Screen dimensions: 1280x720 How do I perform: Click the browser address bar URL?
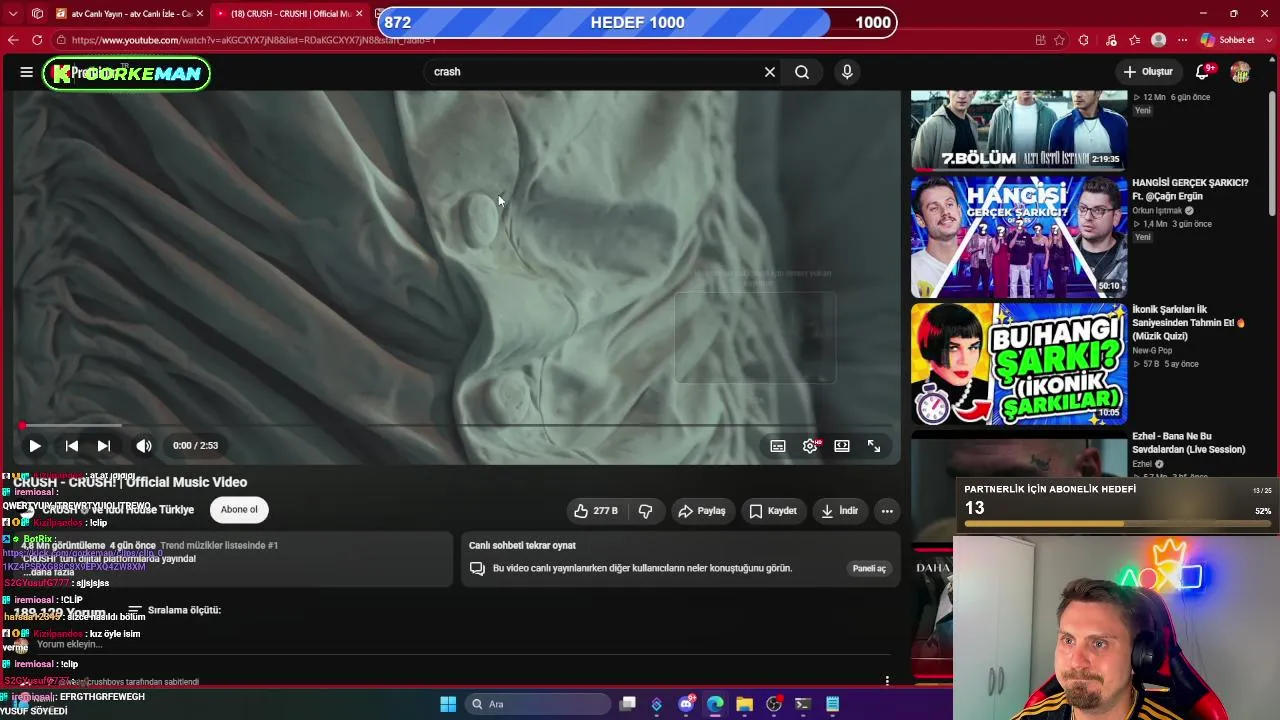tap(254, 40)
